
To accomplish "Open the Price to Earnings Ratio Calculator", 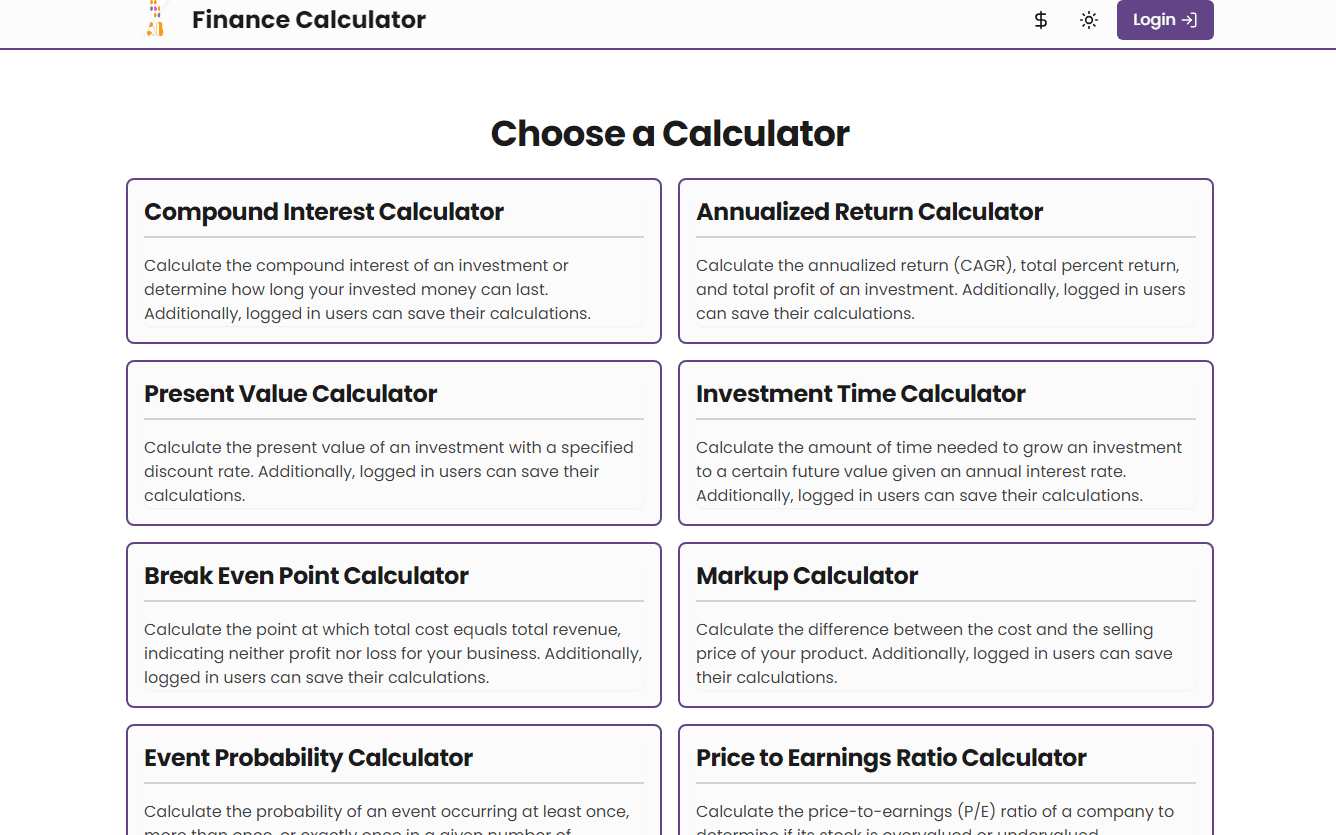I will [946, 780].
